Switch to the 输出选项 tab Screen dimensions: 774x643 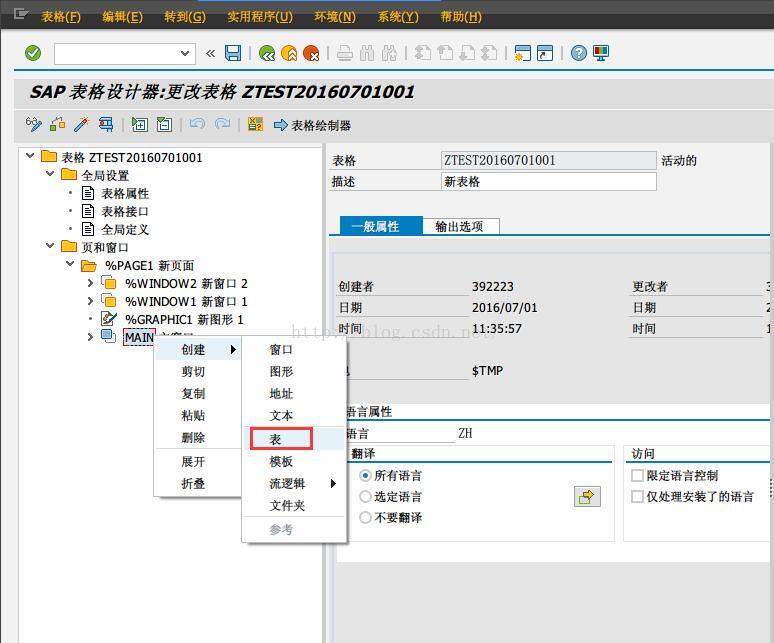coord(460,227)
